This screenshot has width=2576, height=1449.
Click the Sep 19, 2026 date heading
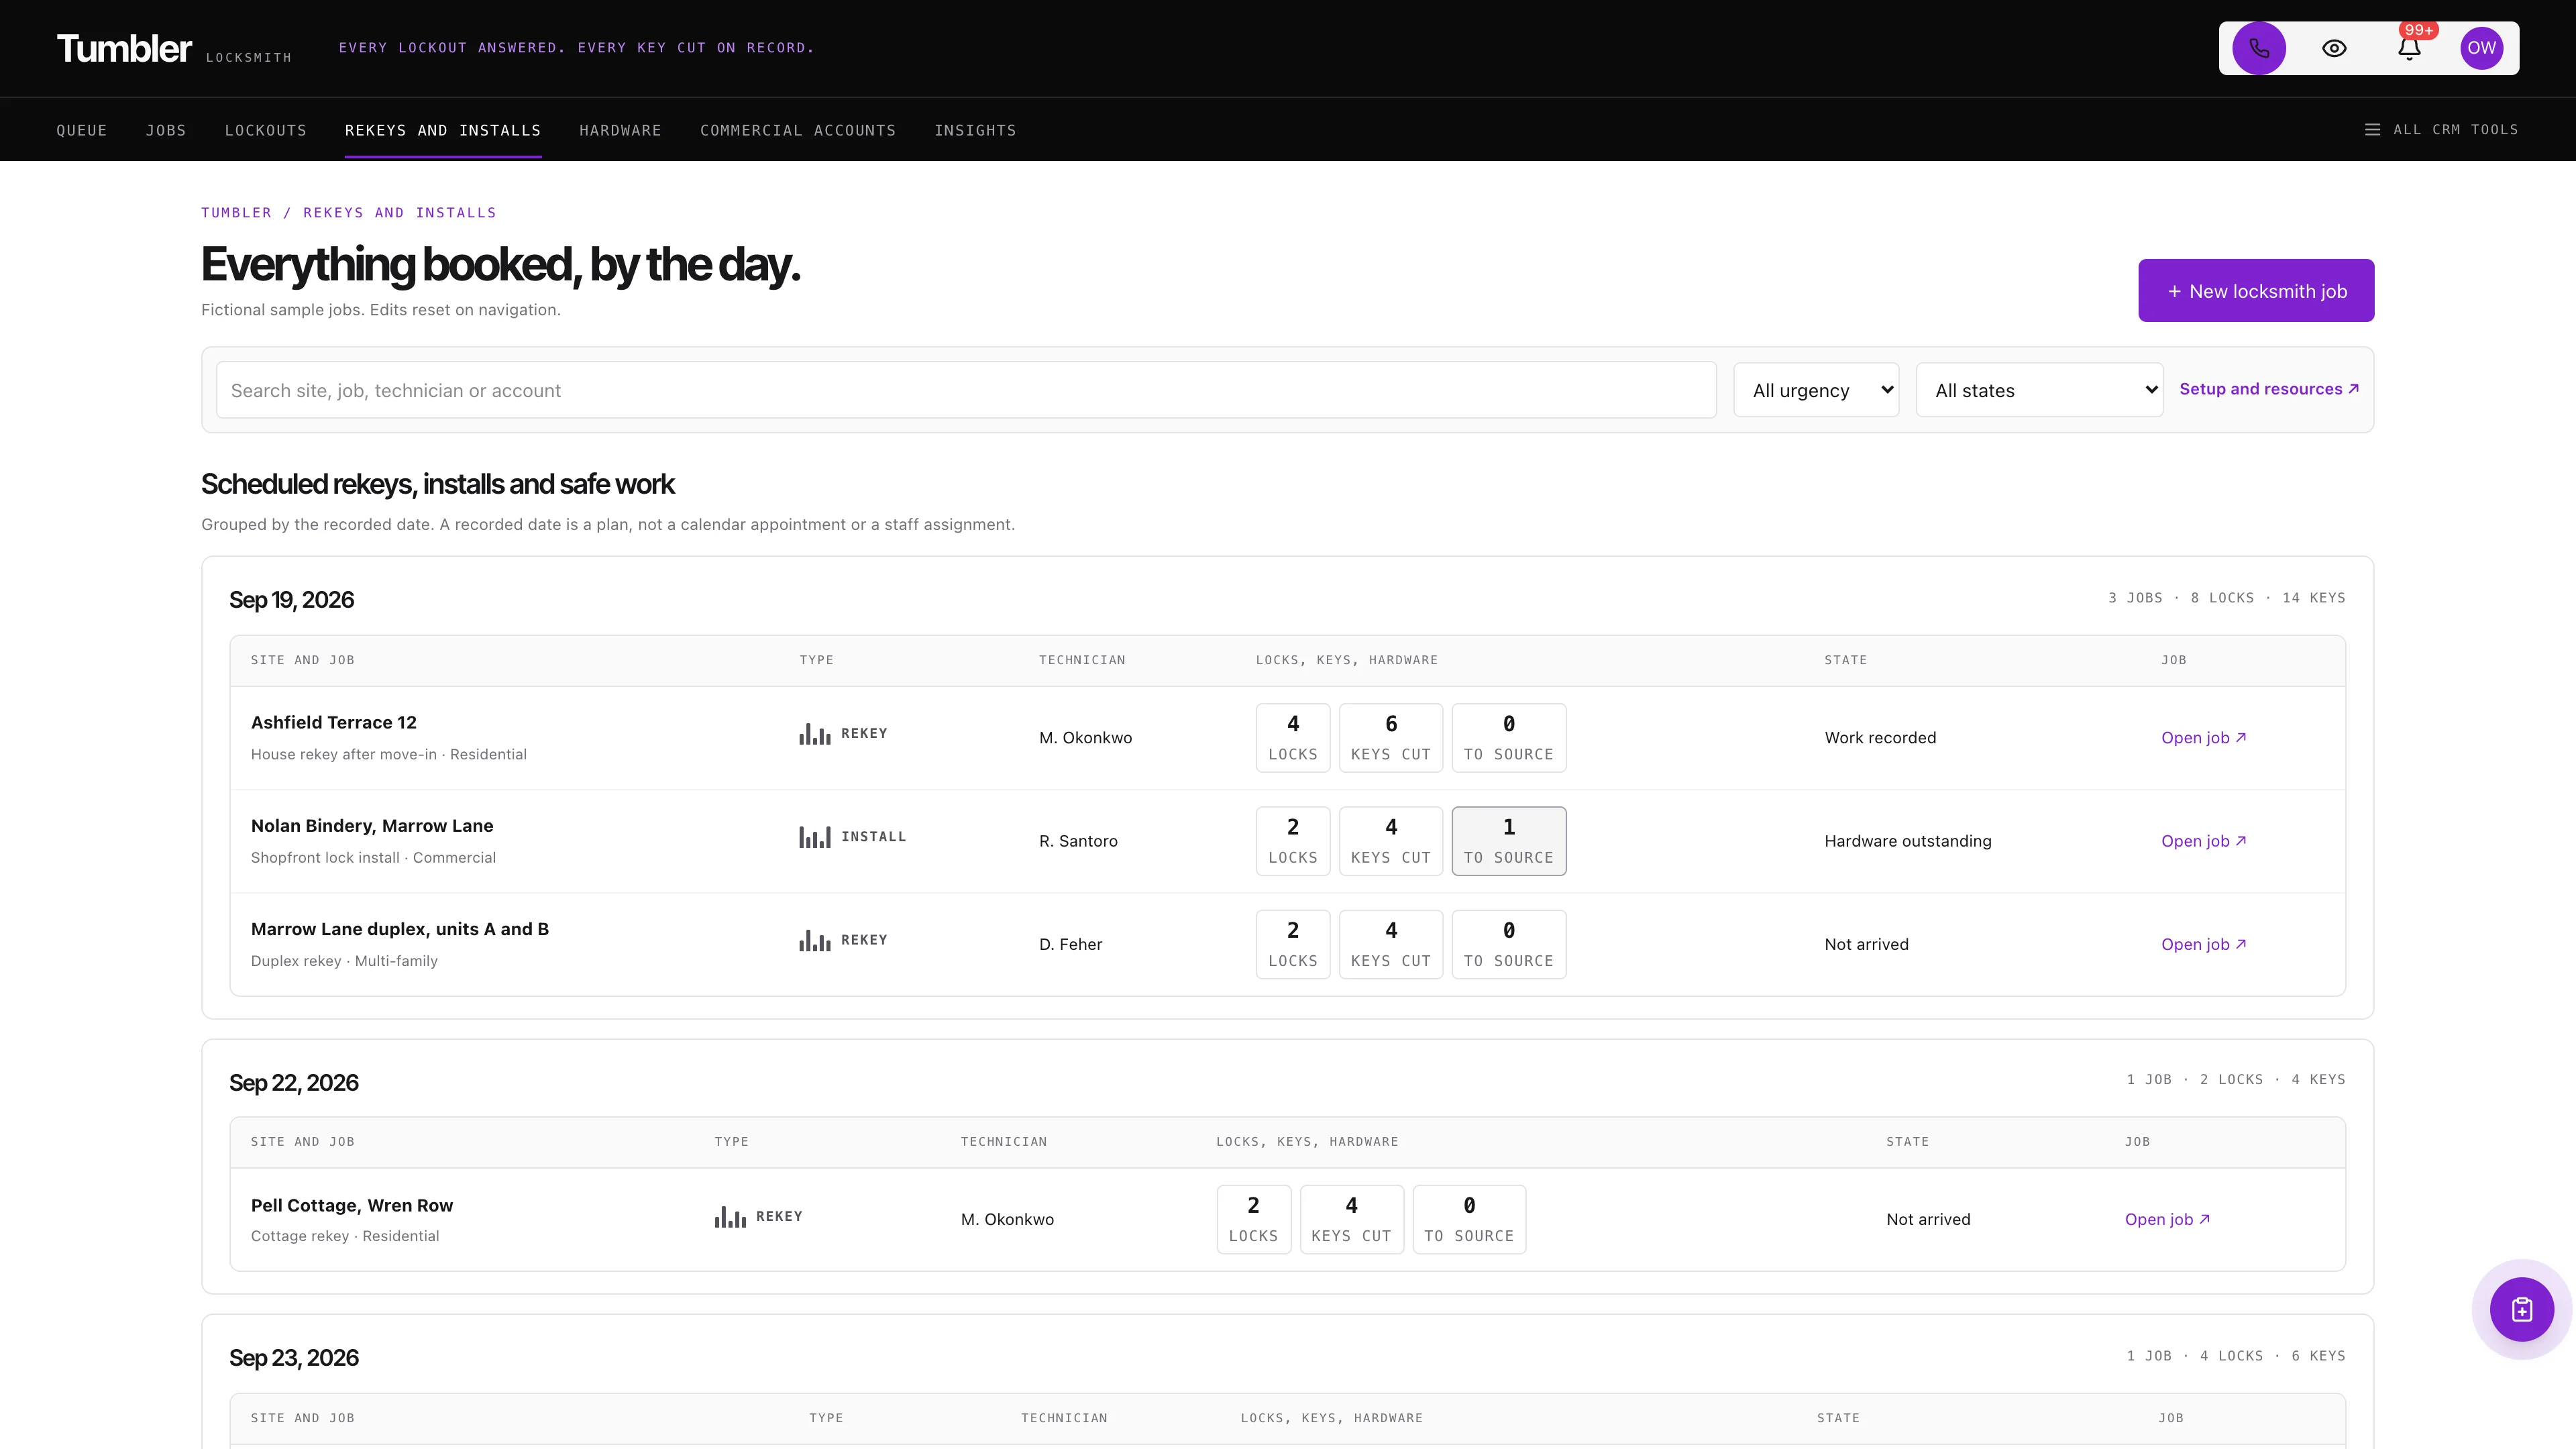[x=291, y=599]
